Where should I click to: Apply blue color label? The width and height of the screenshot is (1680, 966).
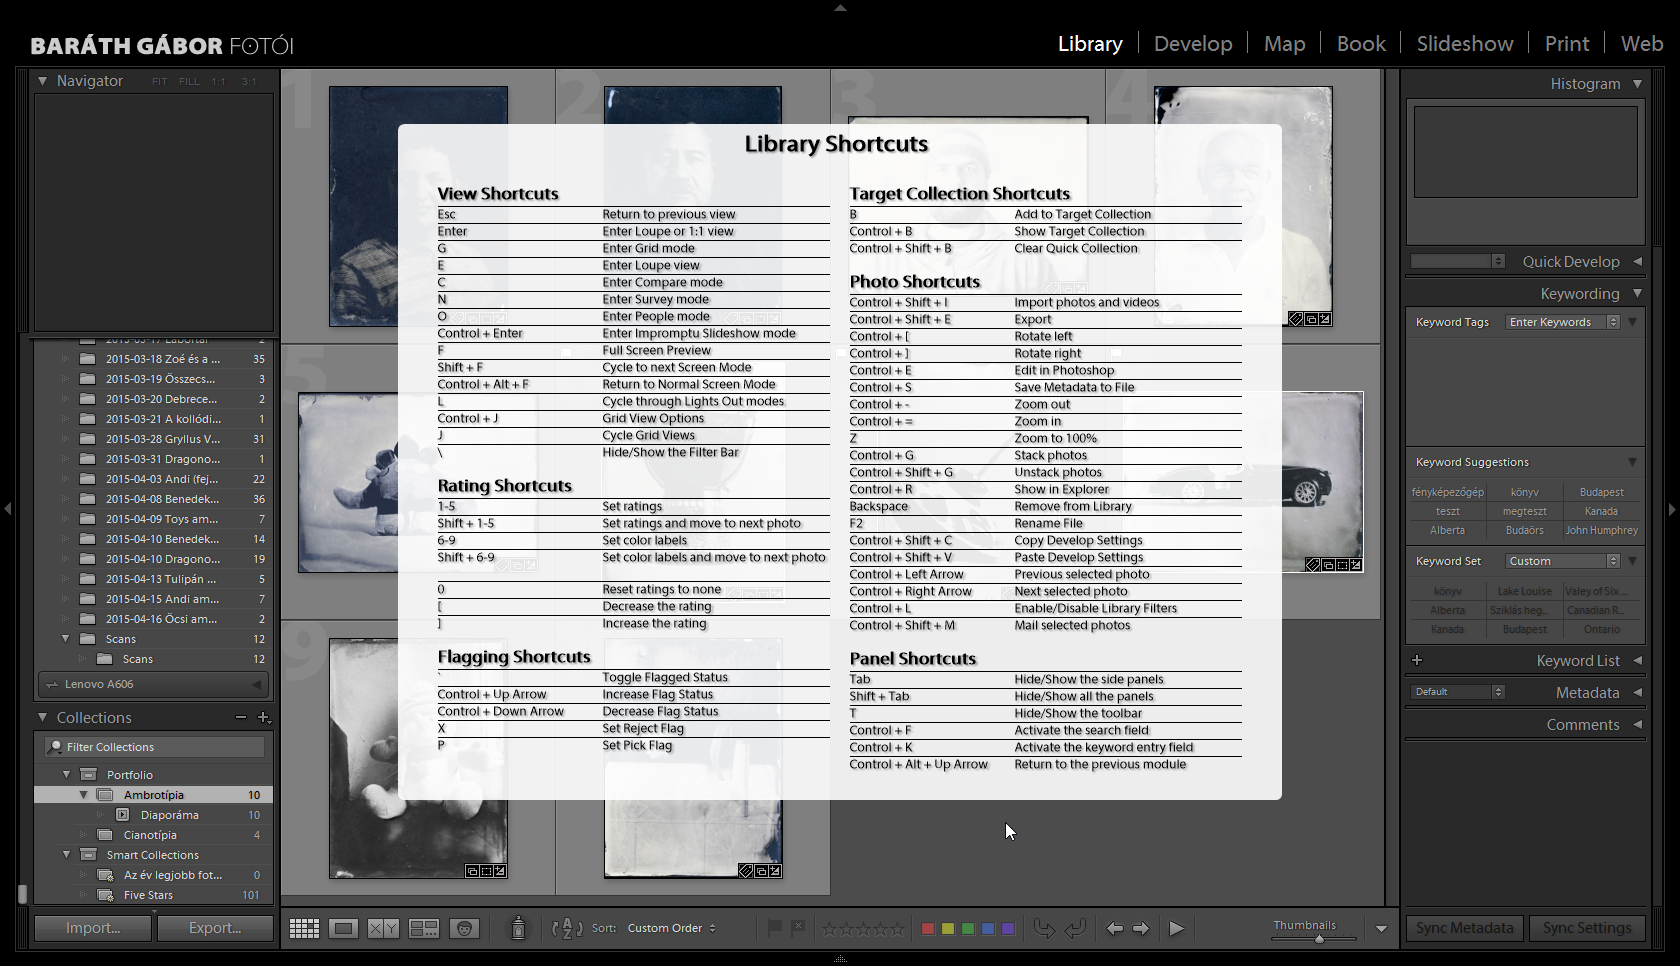pyautogui.click(x=988, y=929)
